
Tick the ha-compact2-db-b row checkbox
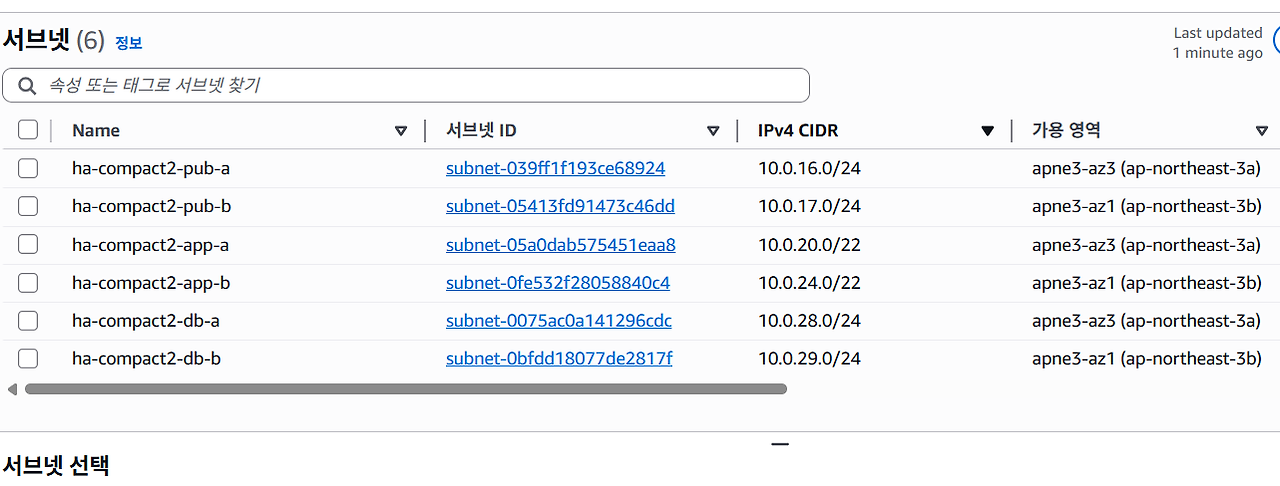point(28,359)
